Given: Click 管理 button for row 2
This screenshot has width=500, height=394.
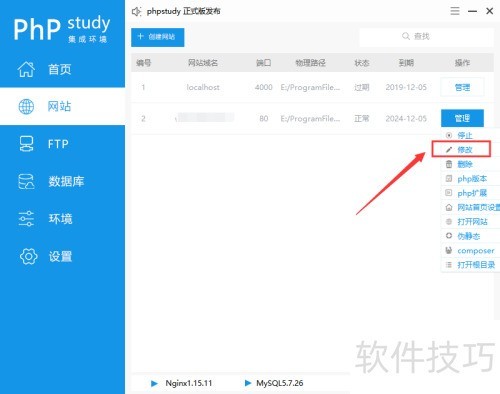Looking at the screenshot, I should coord(462,118).
